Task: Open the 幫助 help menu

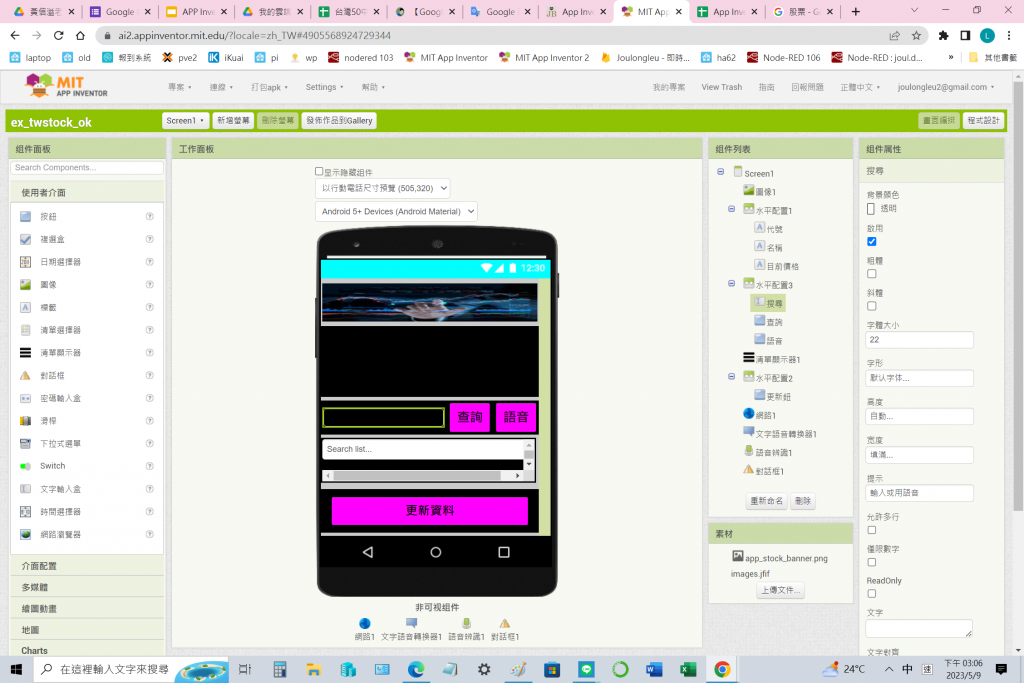Action: (x=374, y=87)
